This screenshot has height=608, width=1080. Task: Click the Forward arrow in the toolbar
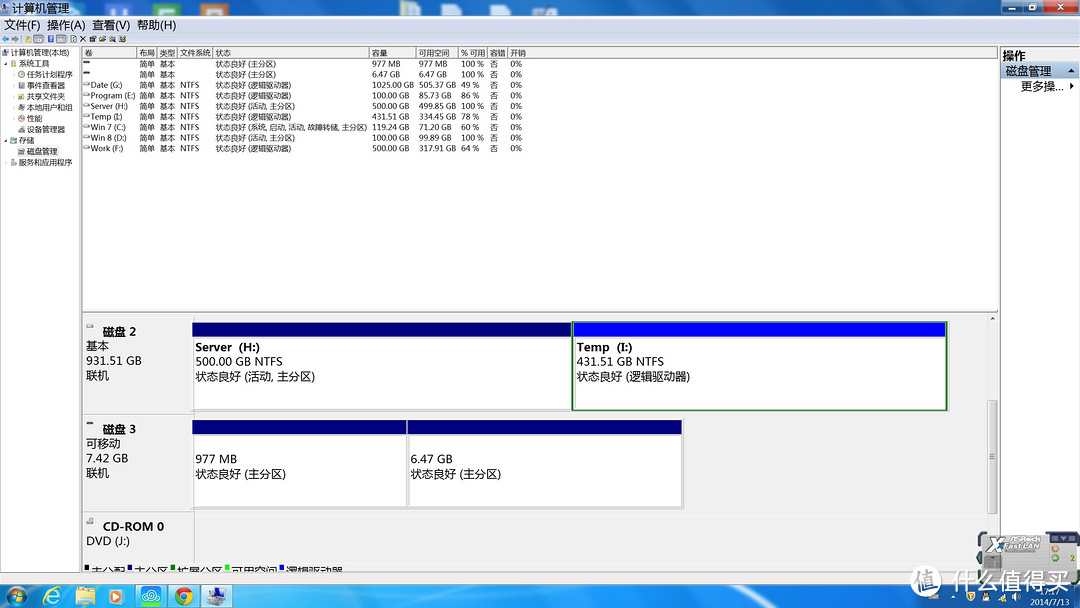tap(16, 39)
